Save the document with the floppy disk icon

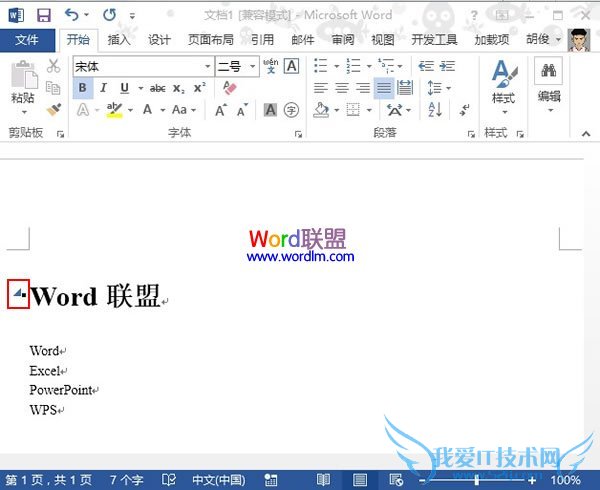point(44,15)
